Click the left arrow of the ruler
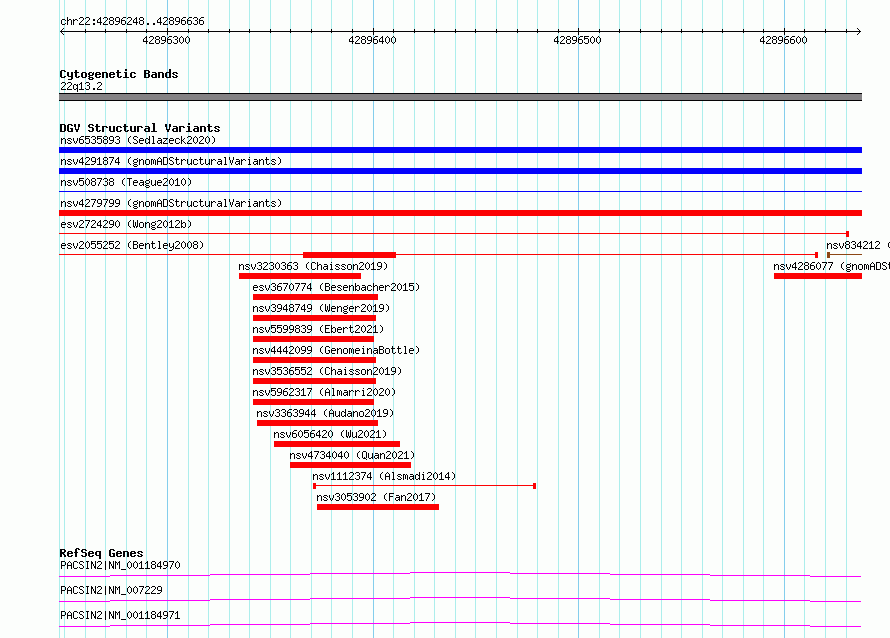Viewport: 890px width, 638px height. (x=62, y=31)
